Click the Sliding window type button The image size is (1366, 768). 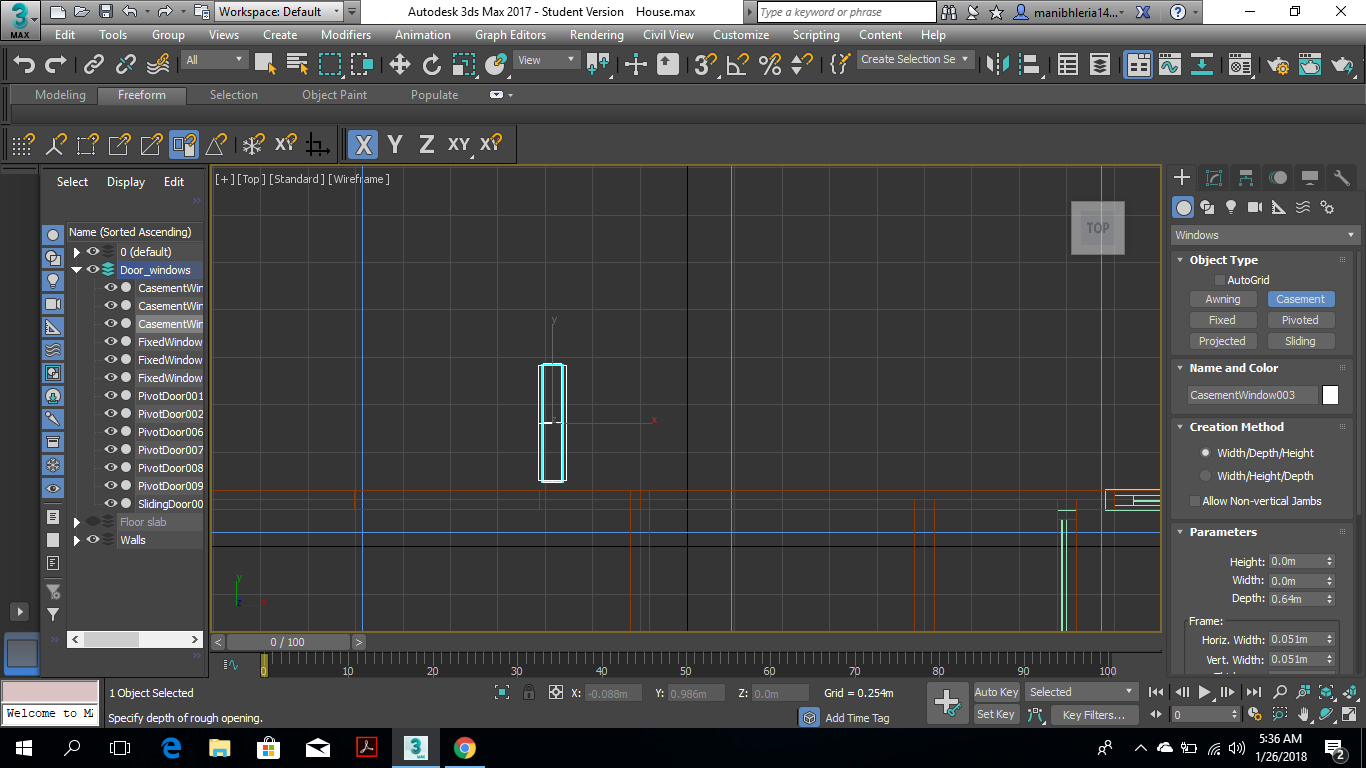[1301, 341]
